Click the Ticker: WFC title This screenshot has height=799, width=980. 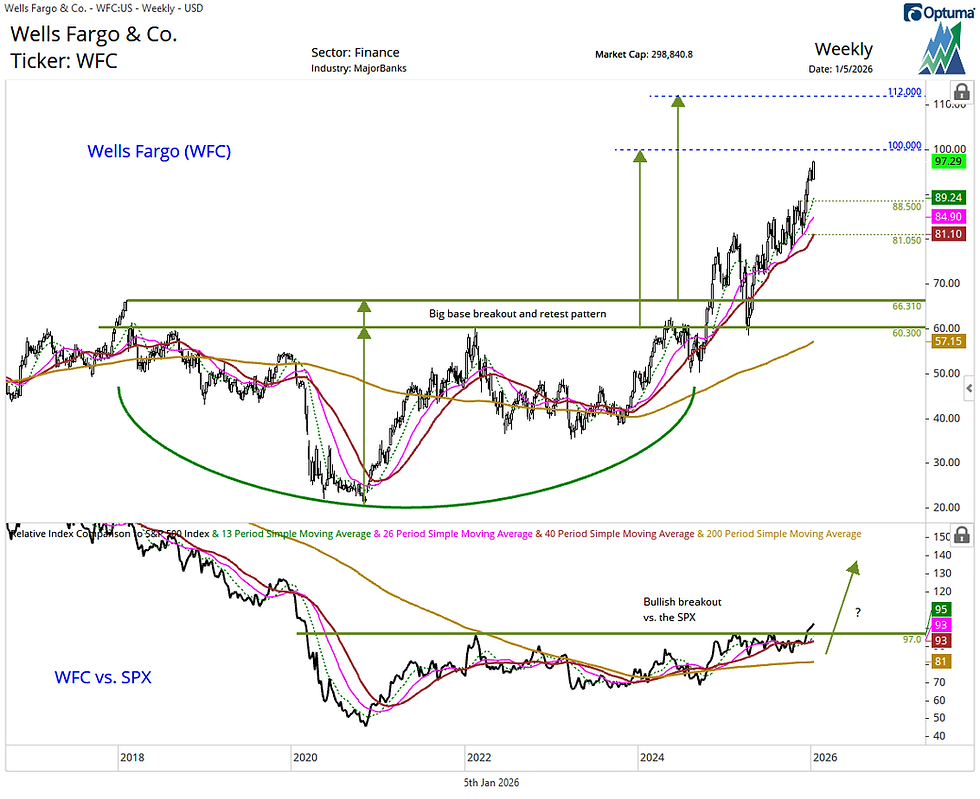point(64,61)
